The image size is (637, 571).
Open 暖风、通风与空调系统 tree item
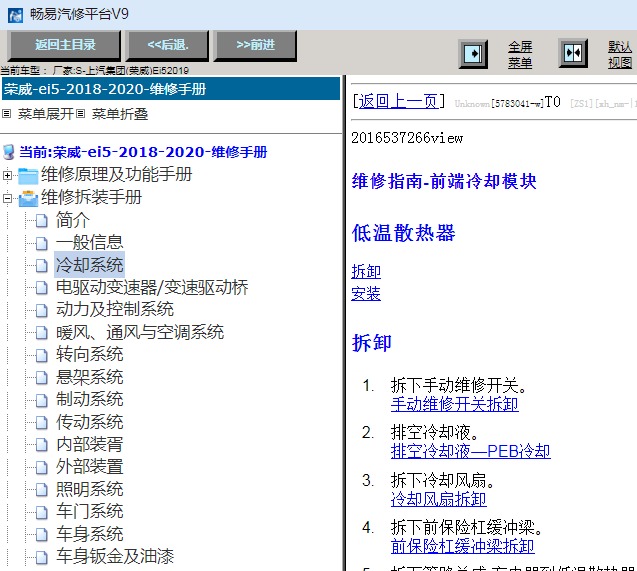coord(140,333)
